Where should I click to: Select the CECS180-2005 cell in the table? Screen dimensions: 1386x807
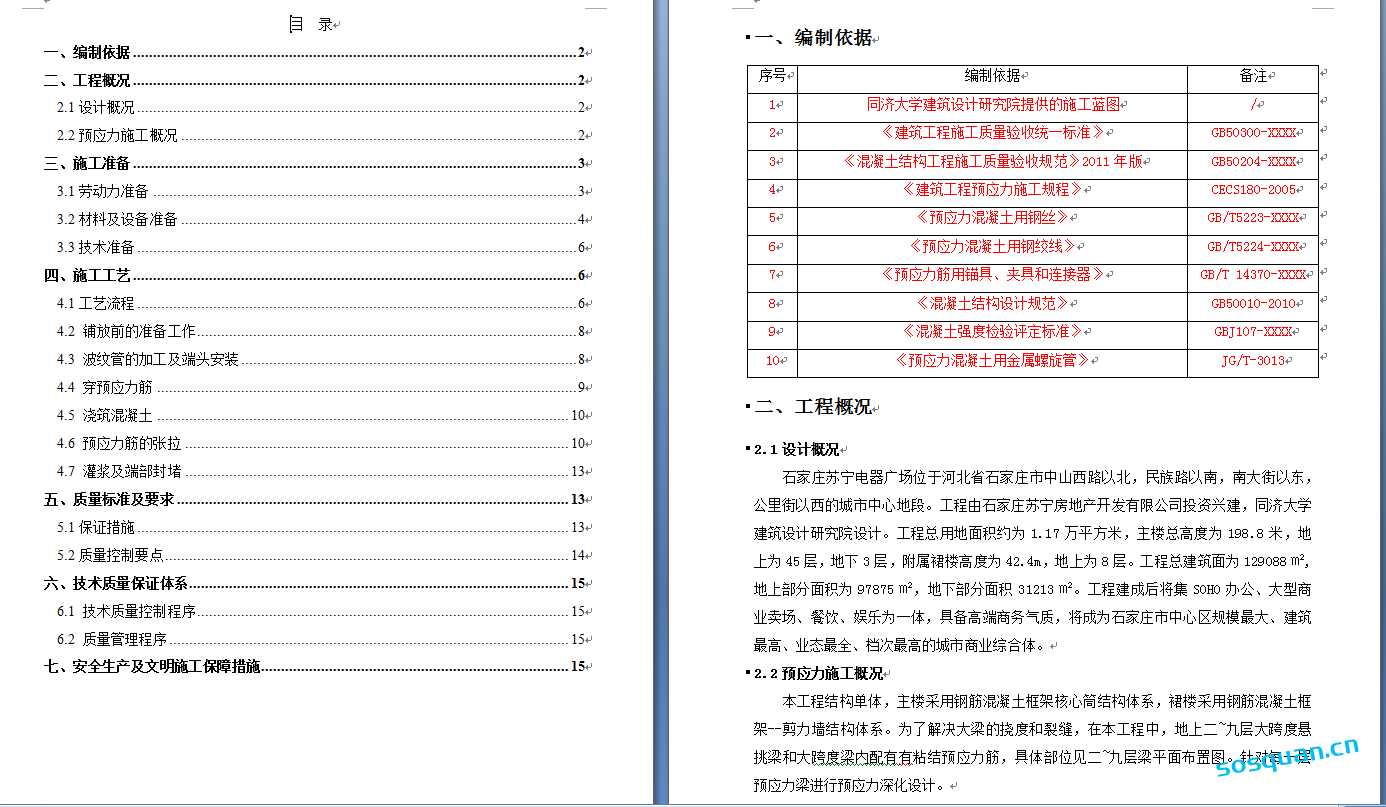1252,190
